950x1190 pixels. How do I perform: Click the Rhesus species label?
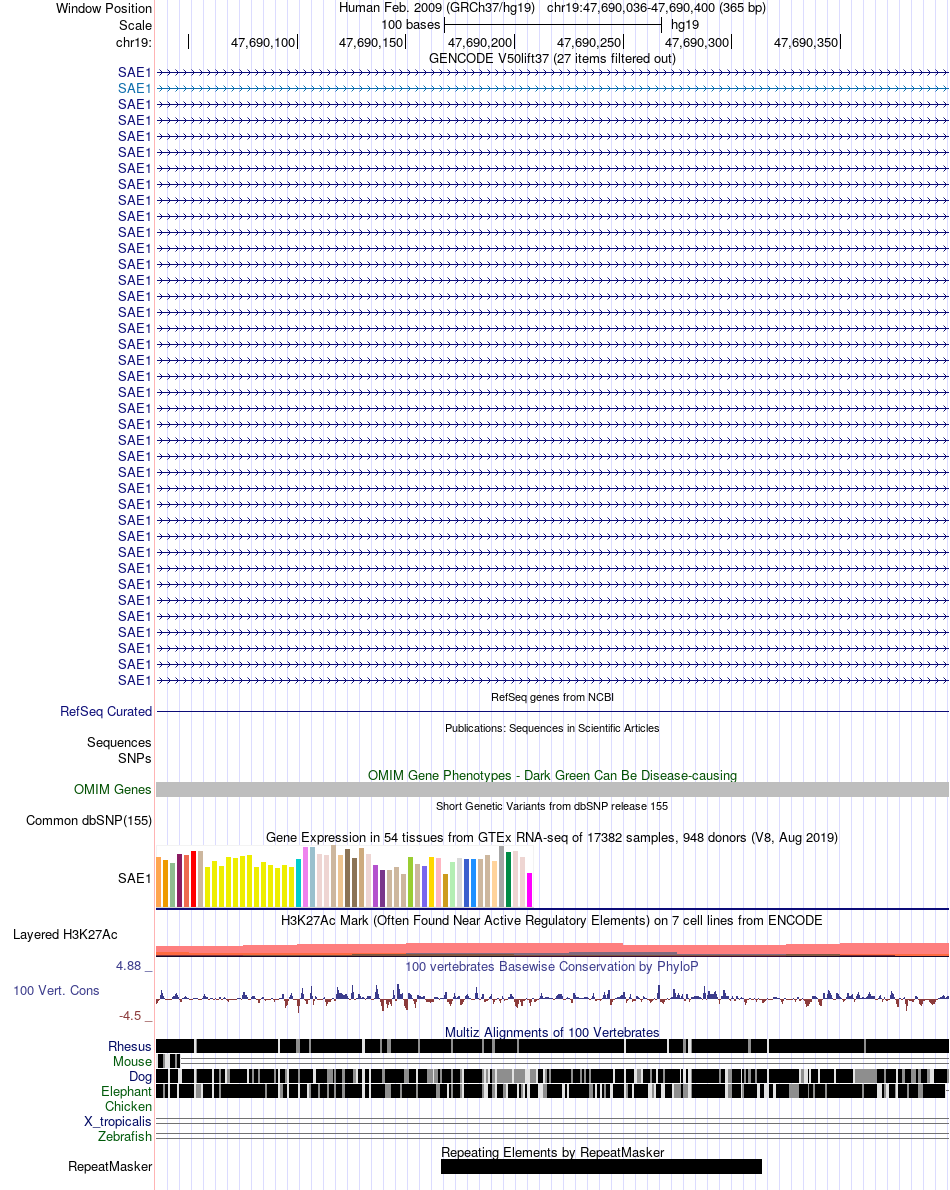(x=130, y=1047)
